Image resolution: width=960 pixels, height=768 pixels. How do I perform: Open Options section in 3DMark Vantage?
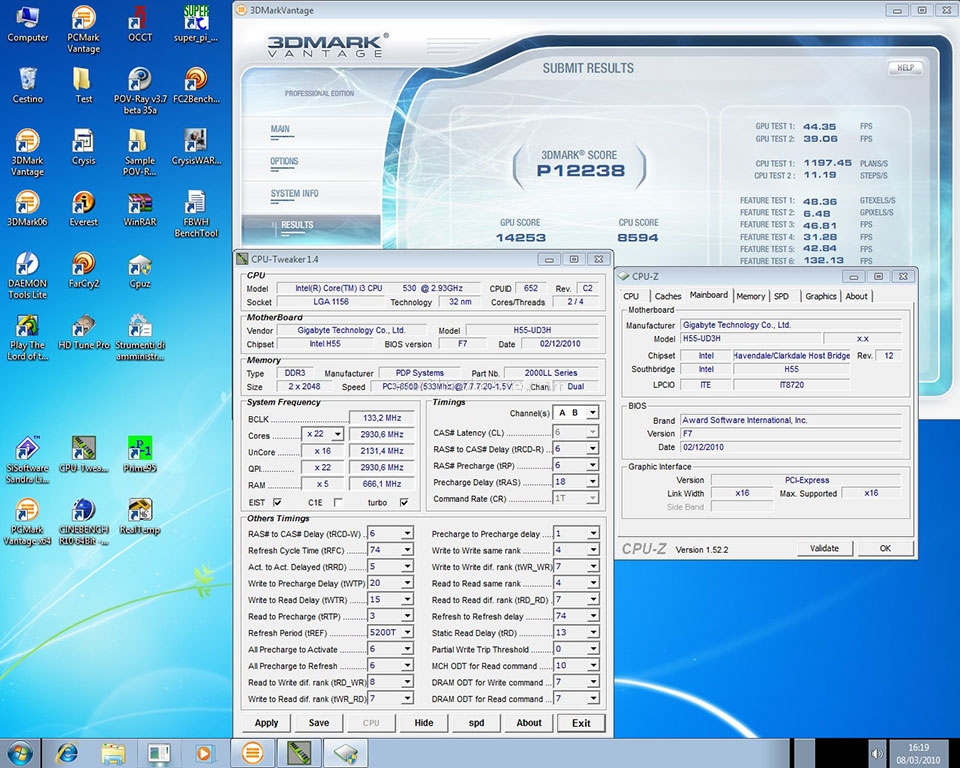[x=284, y=162]
